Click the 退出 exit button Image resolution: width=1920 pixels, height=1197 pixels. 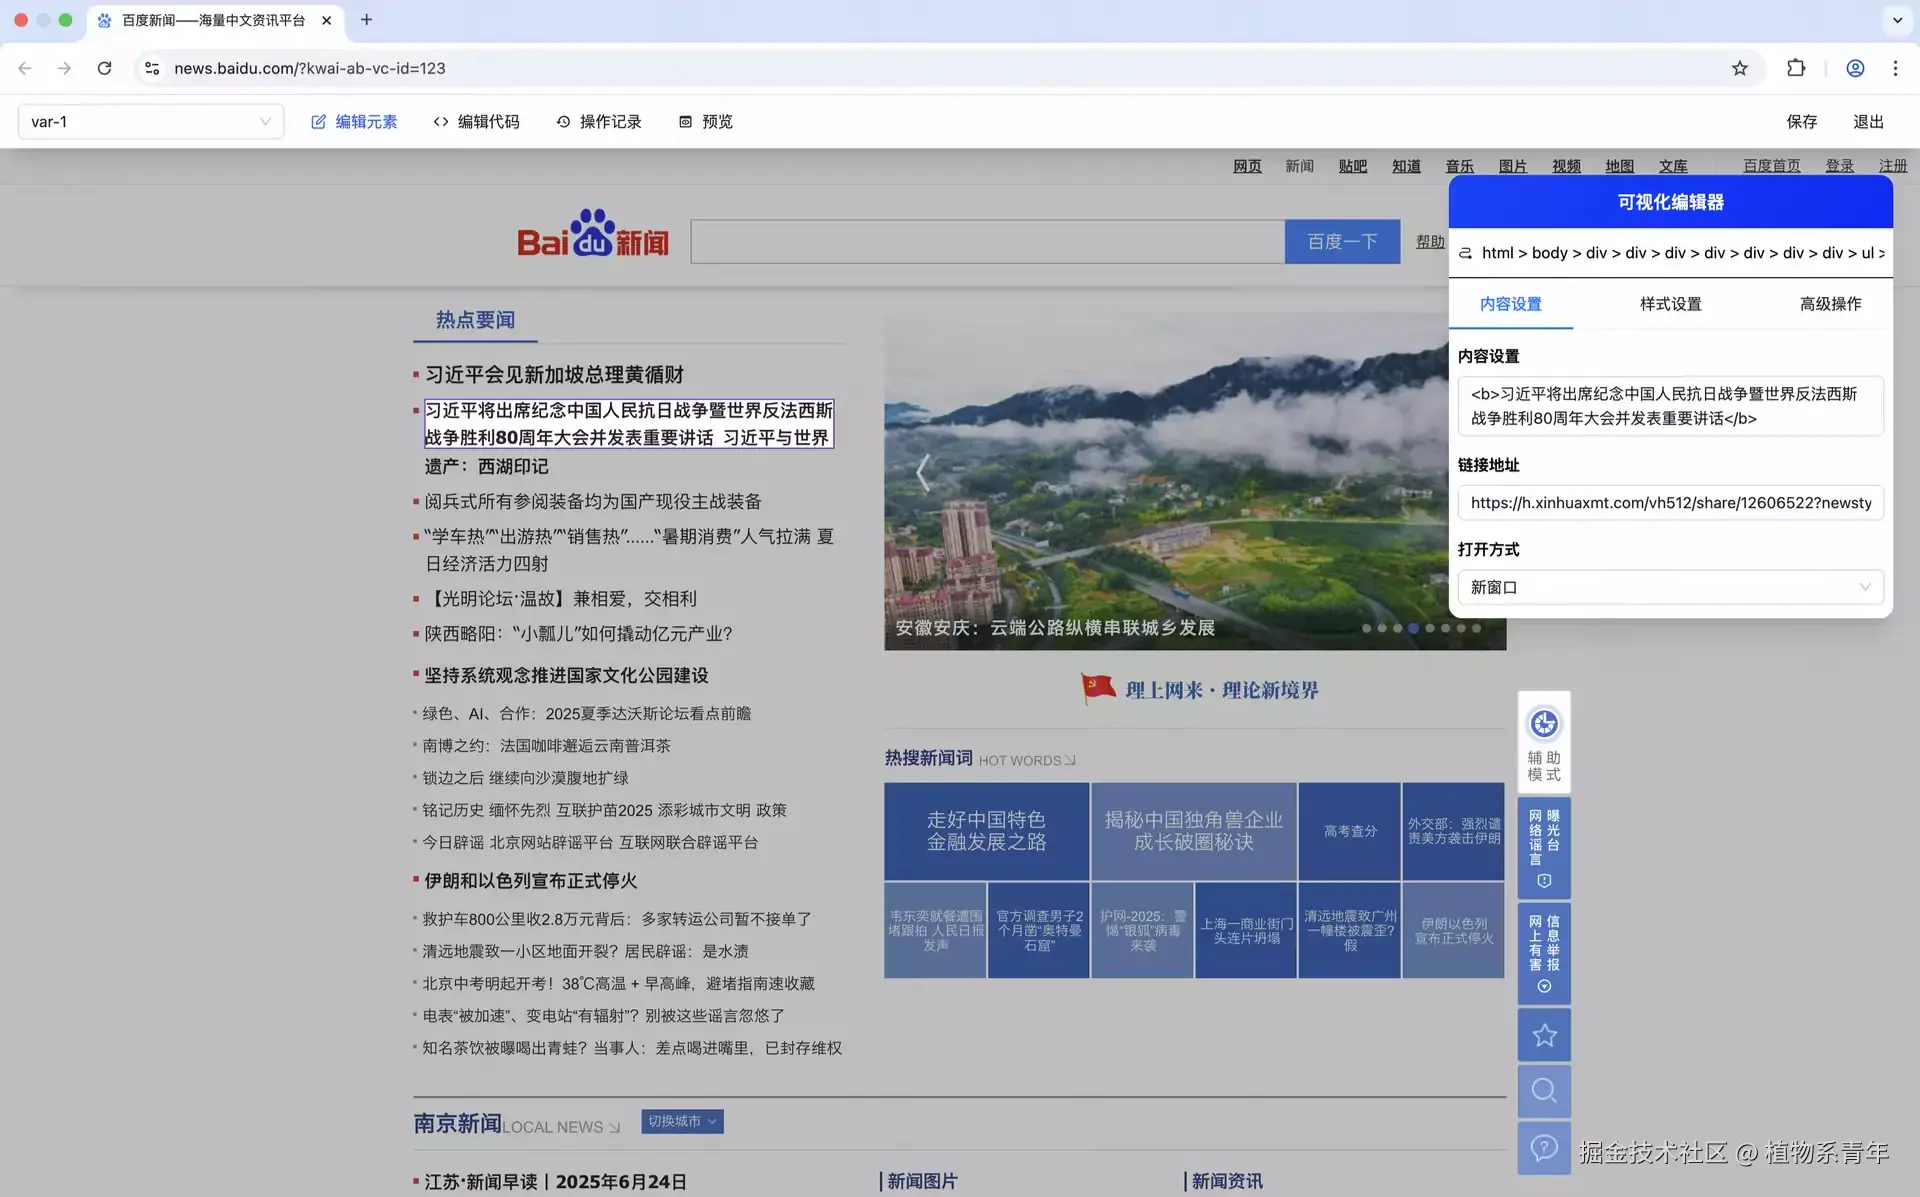[x=1867, y=122]
